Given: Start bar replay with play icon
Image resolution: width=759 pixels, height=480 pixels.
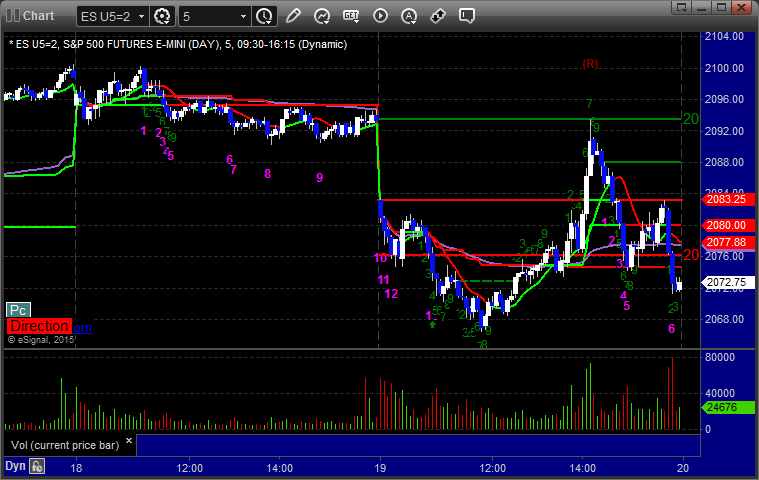Looking at the screenshot, I should (x=380, y=16).
